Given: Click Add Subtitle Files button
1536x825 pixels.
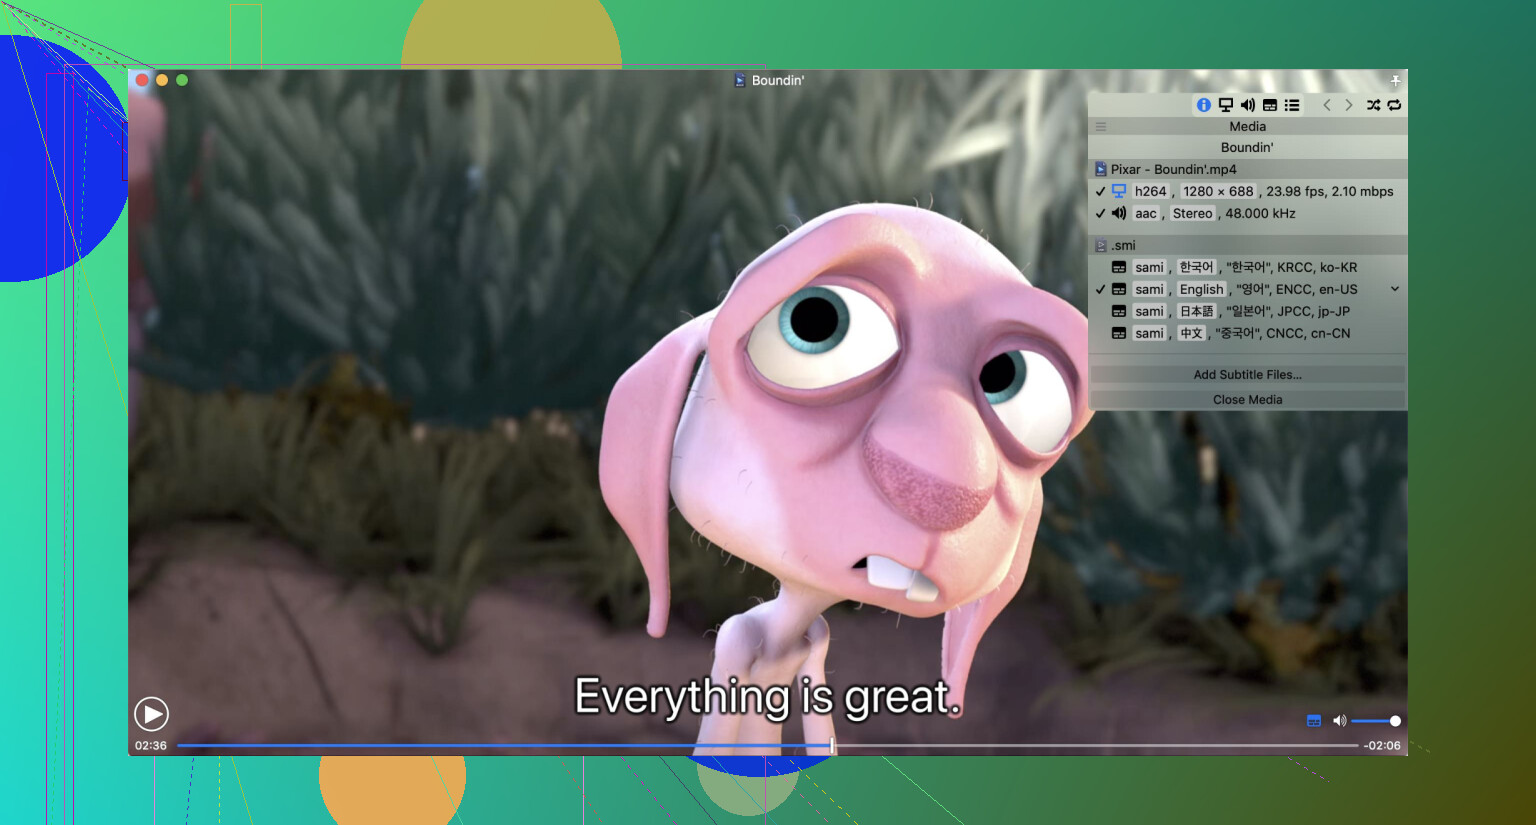Looking at the screenshot, I should 1247,375.
